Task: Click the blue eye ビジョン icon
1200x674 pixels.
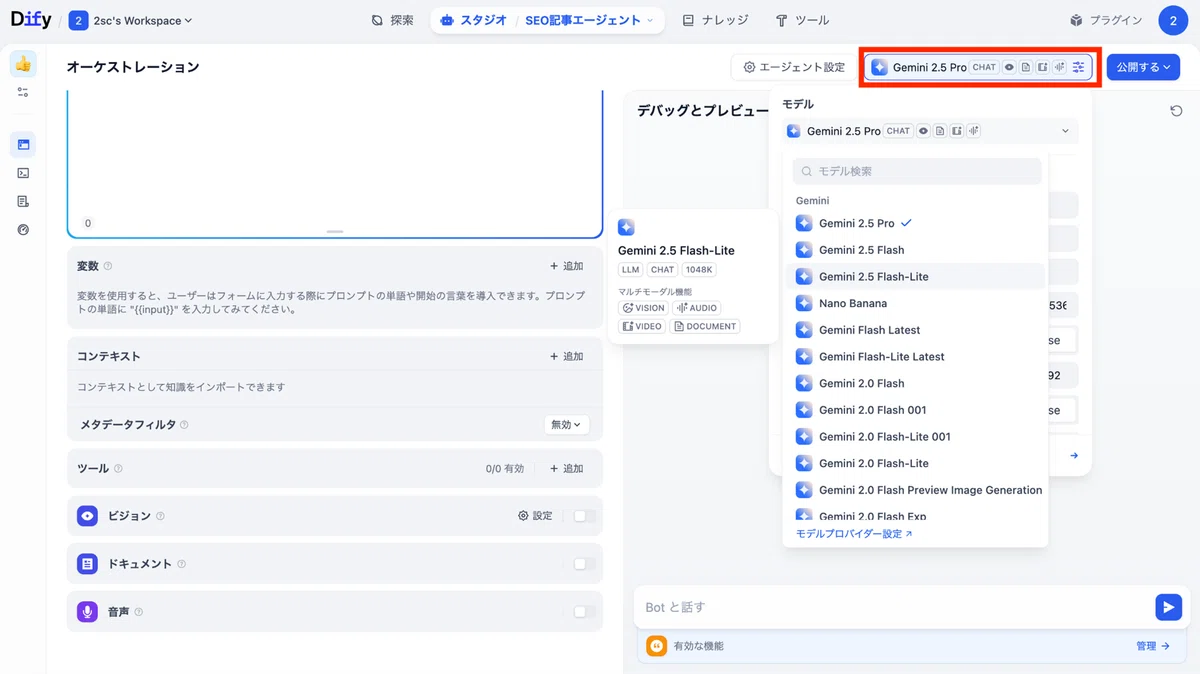Action: (88, 516)
